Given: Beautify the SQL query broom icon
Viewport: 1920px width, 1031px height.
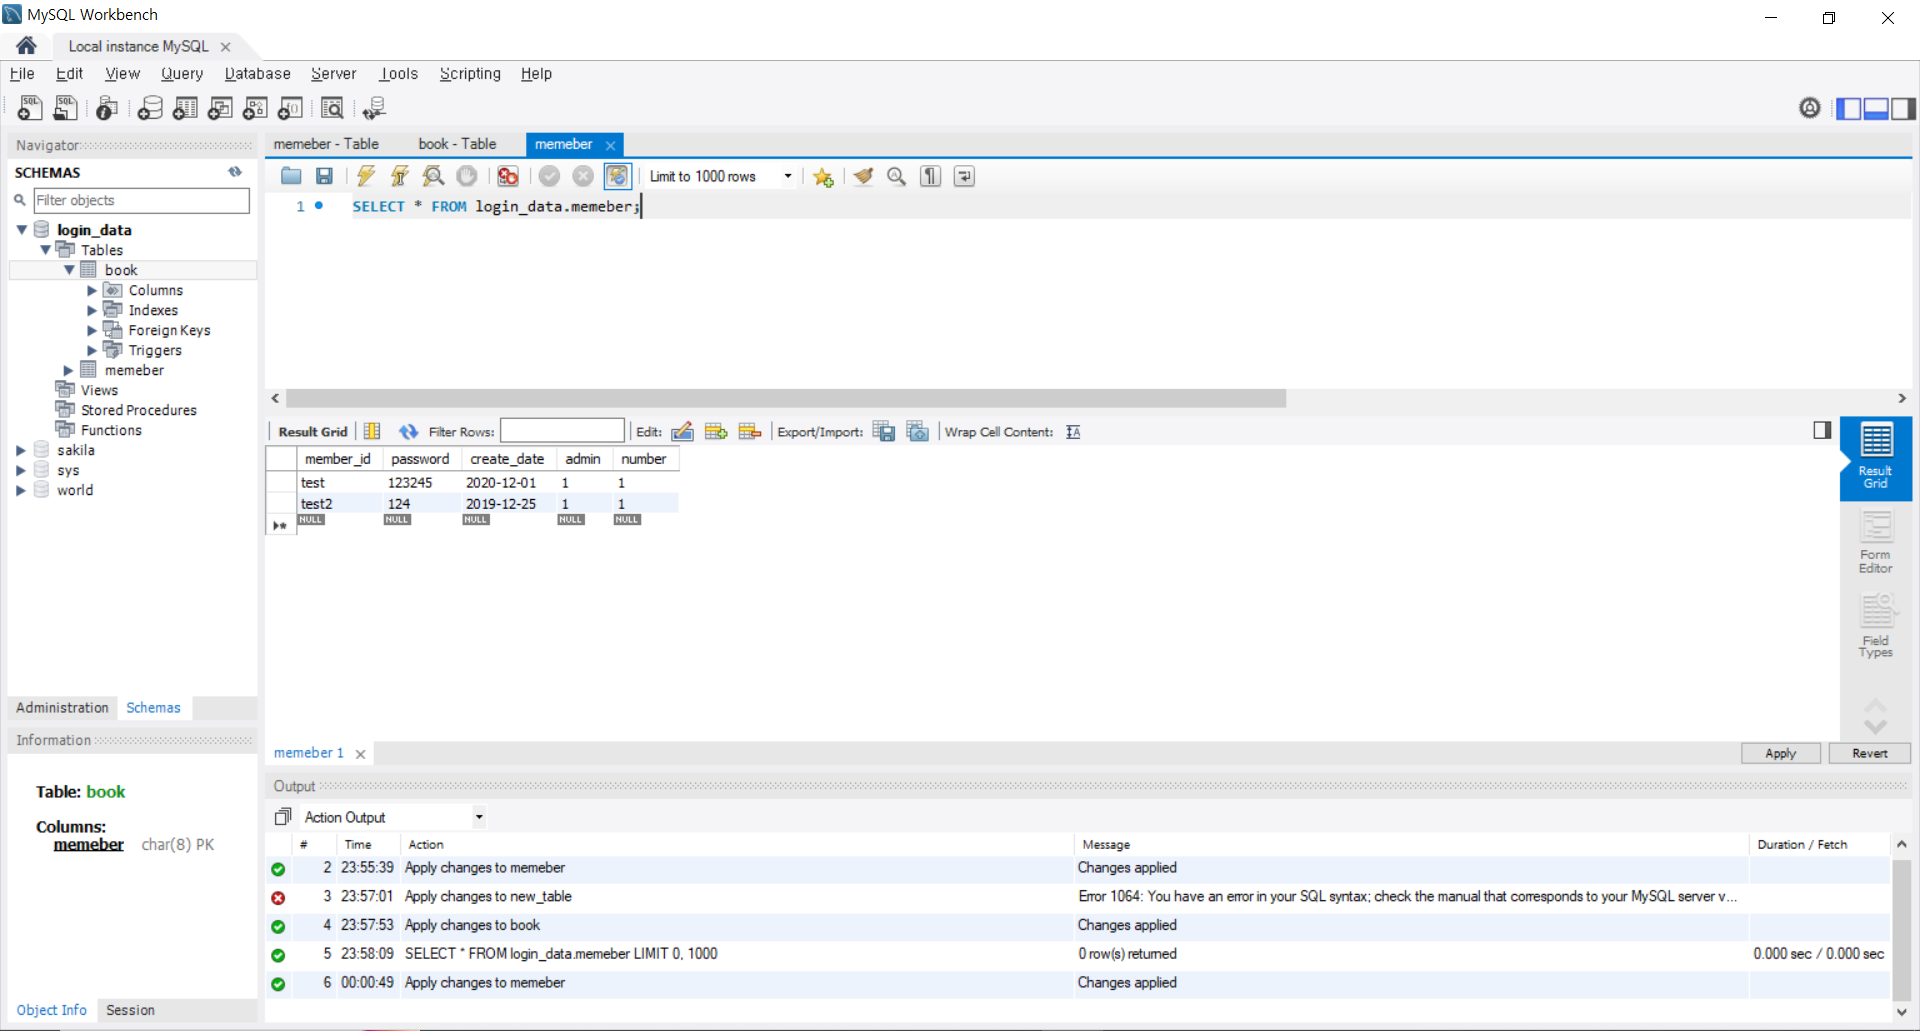Looking at the screenshot, I should click(863, 176).
